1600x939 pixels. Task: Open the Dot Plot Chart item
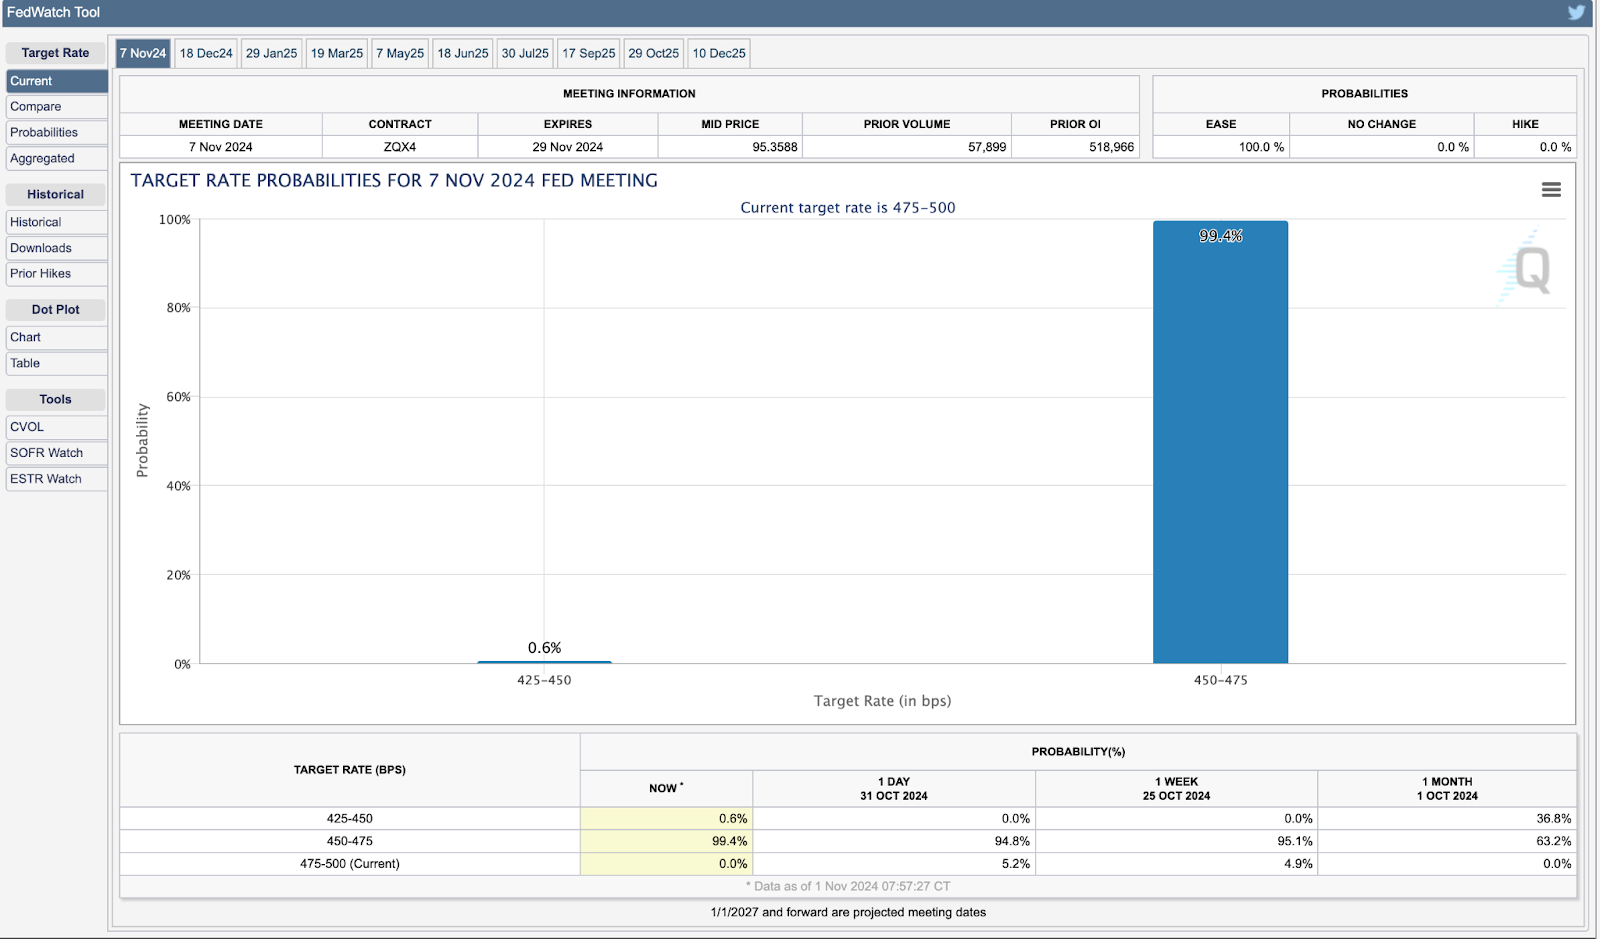point(56,338)
